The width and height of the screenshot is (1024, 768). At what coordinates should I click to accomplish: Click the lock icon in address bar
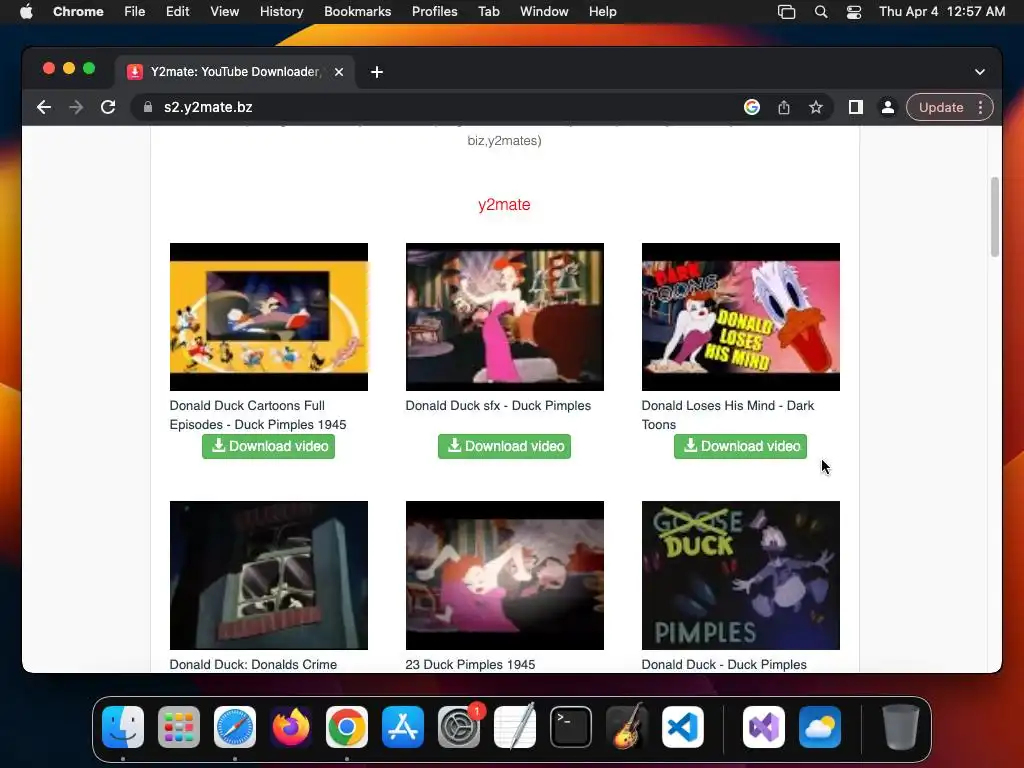[x=148, y=107]
